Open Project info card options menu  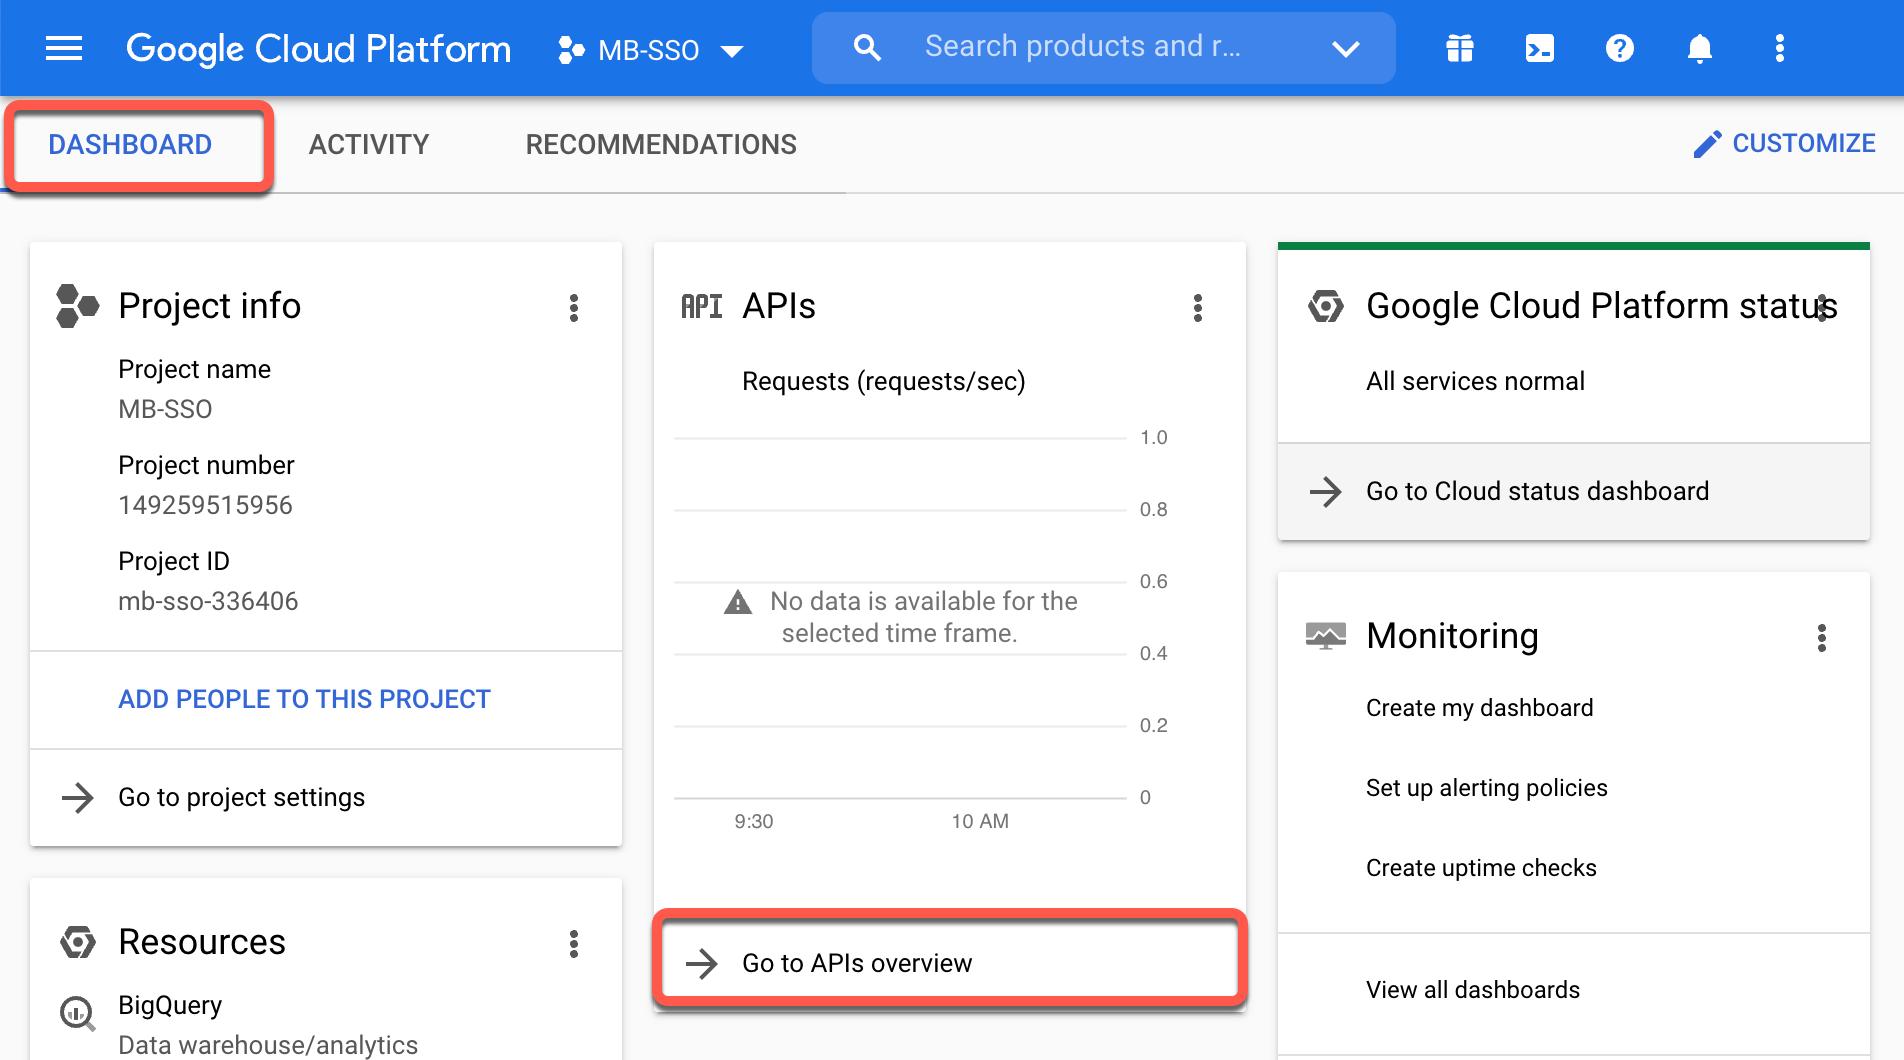574,308
